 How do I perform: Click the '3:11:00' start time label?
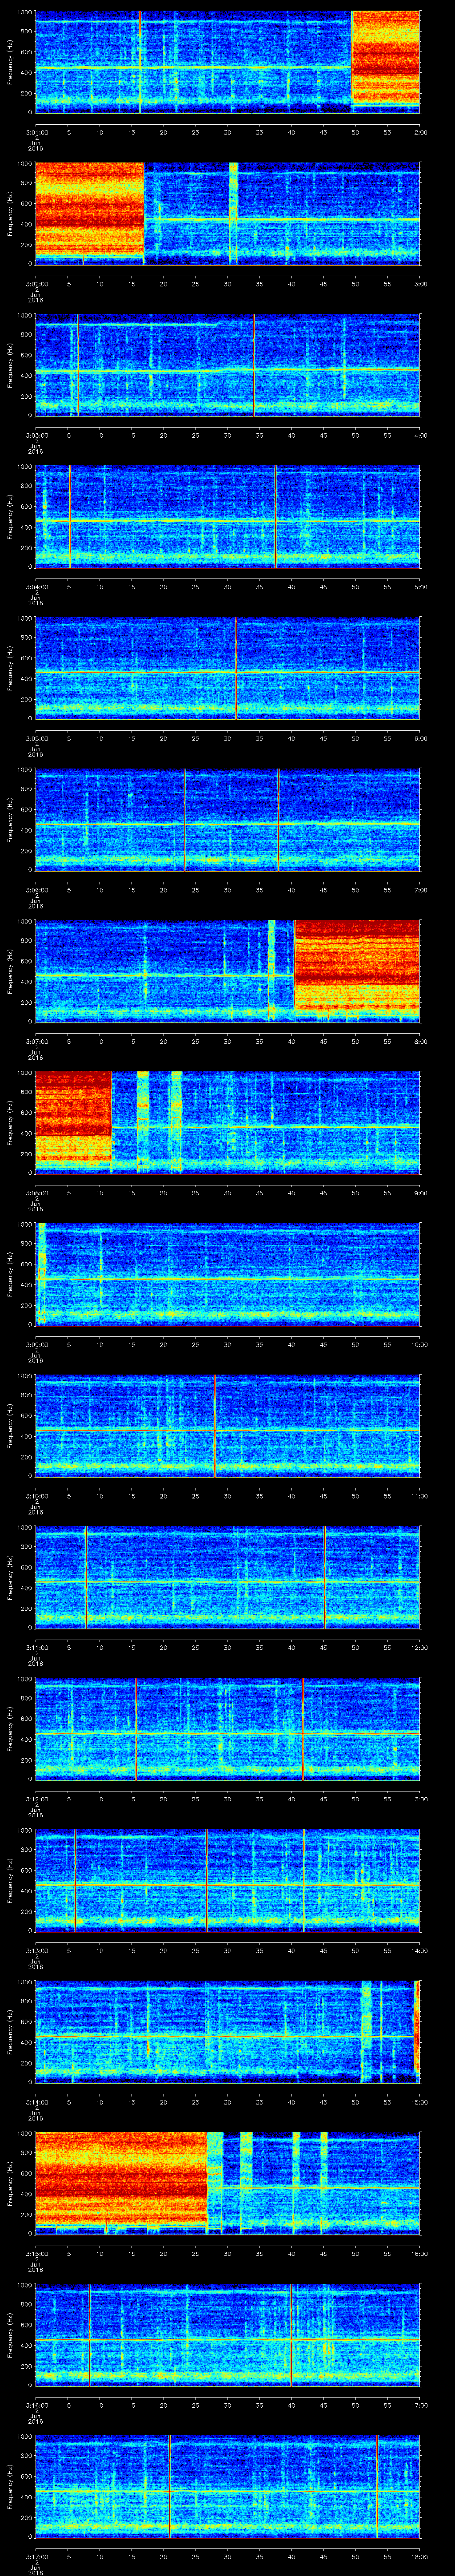36,1647
